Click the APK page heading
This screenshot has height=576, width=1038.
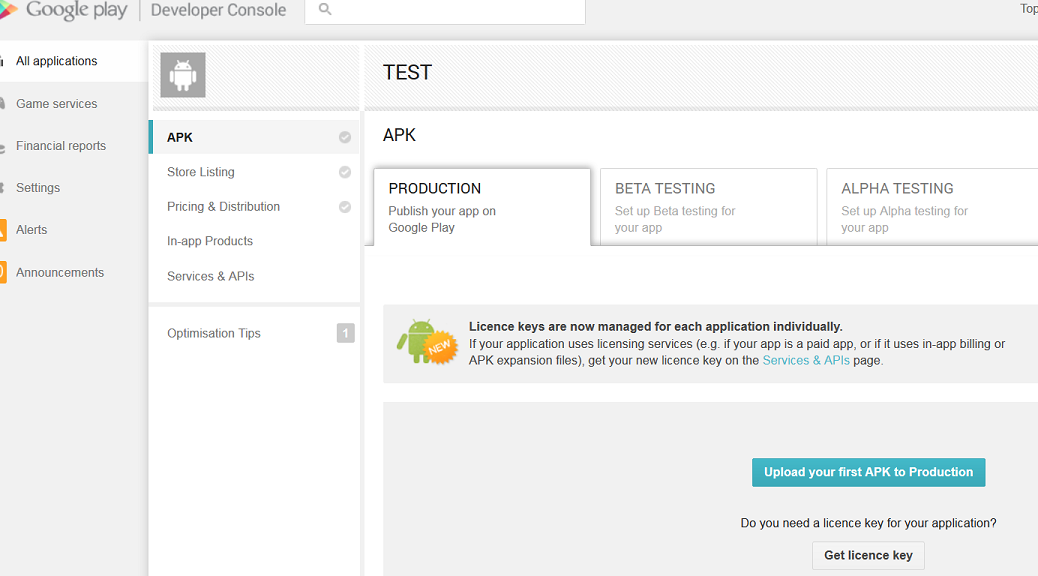tap(399, 135)
